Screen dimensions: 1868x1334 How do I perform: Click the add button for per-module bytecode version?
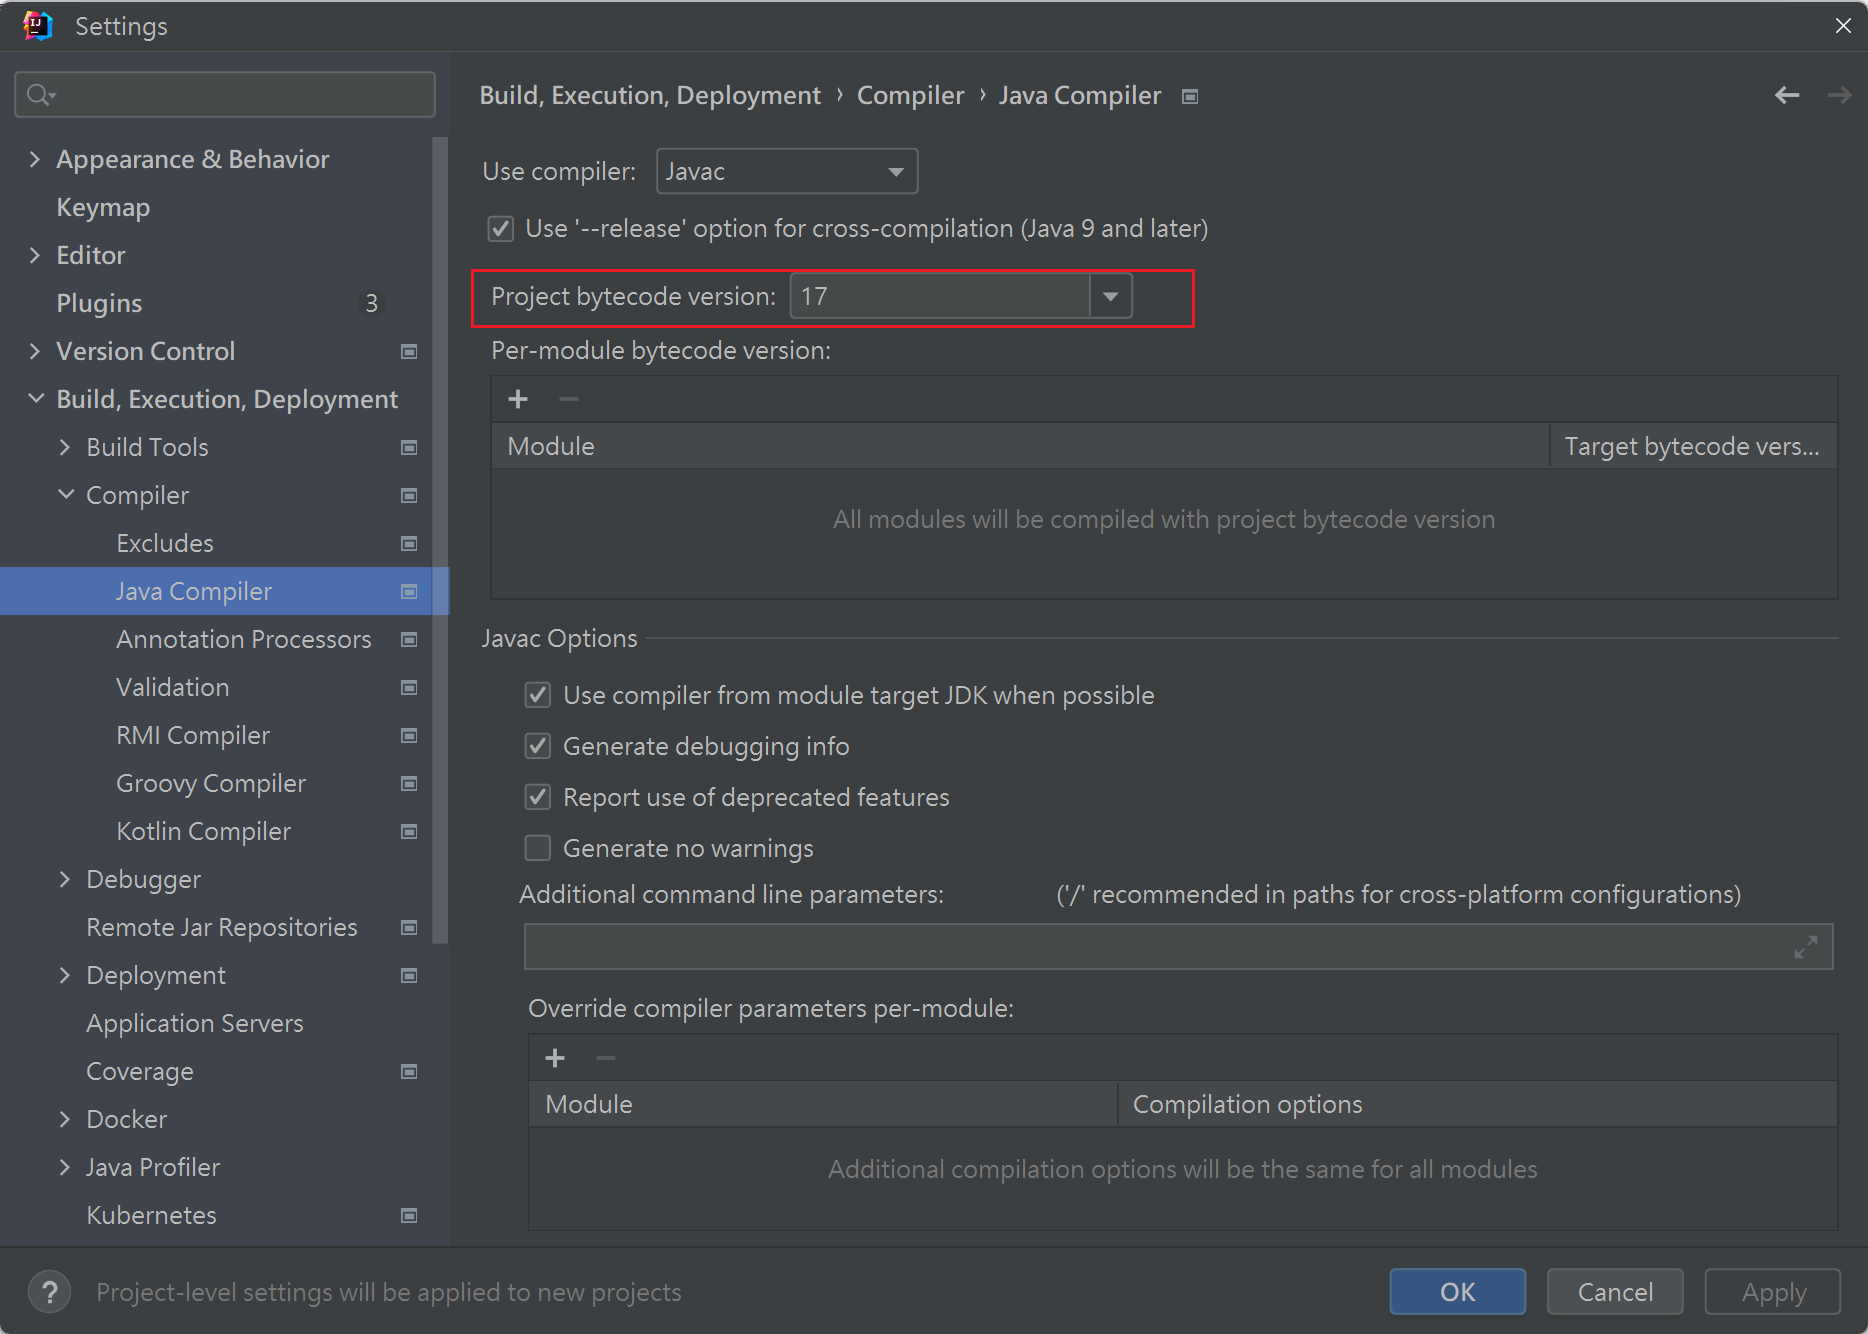click(x=518, y=399)
